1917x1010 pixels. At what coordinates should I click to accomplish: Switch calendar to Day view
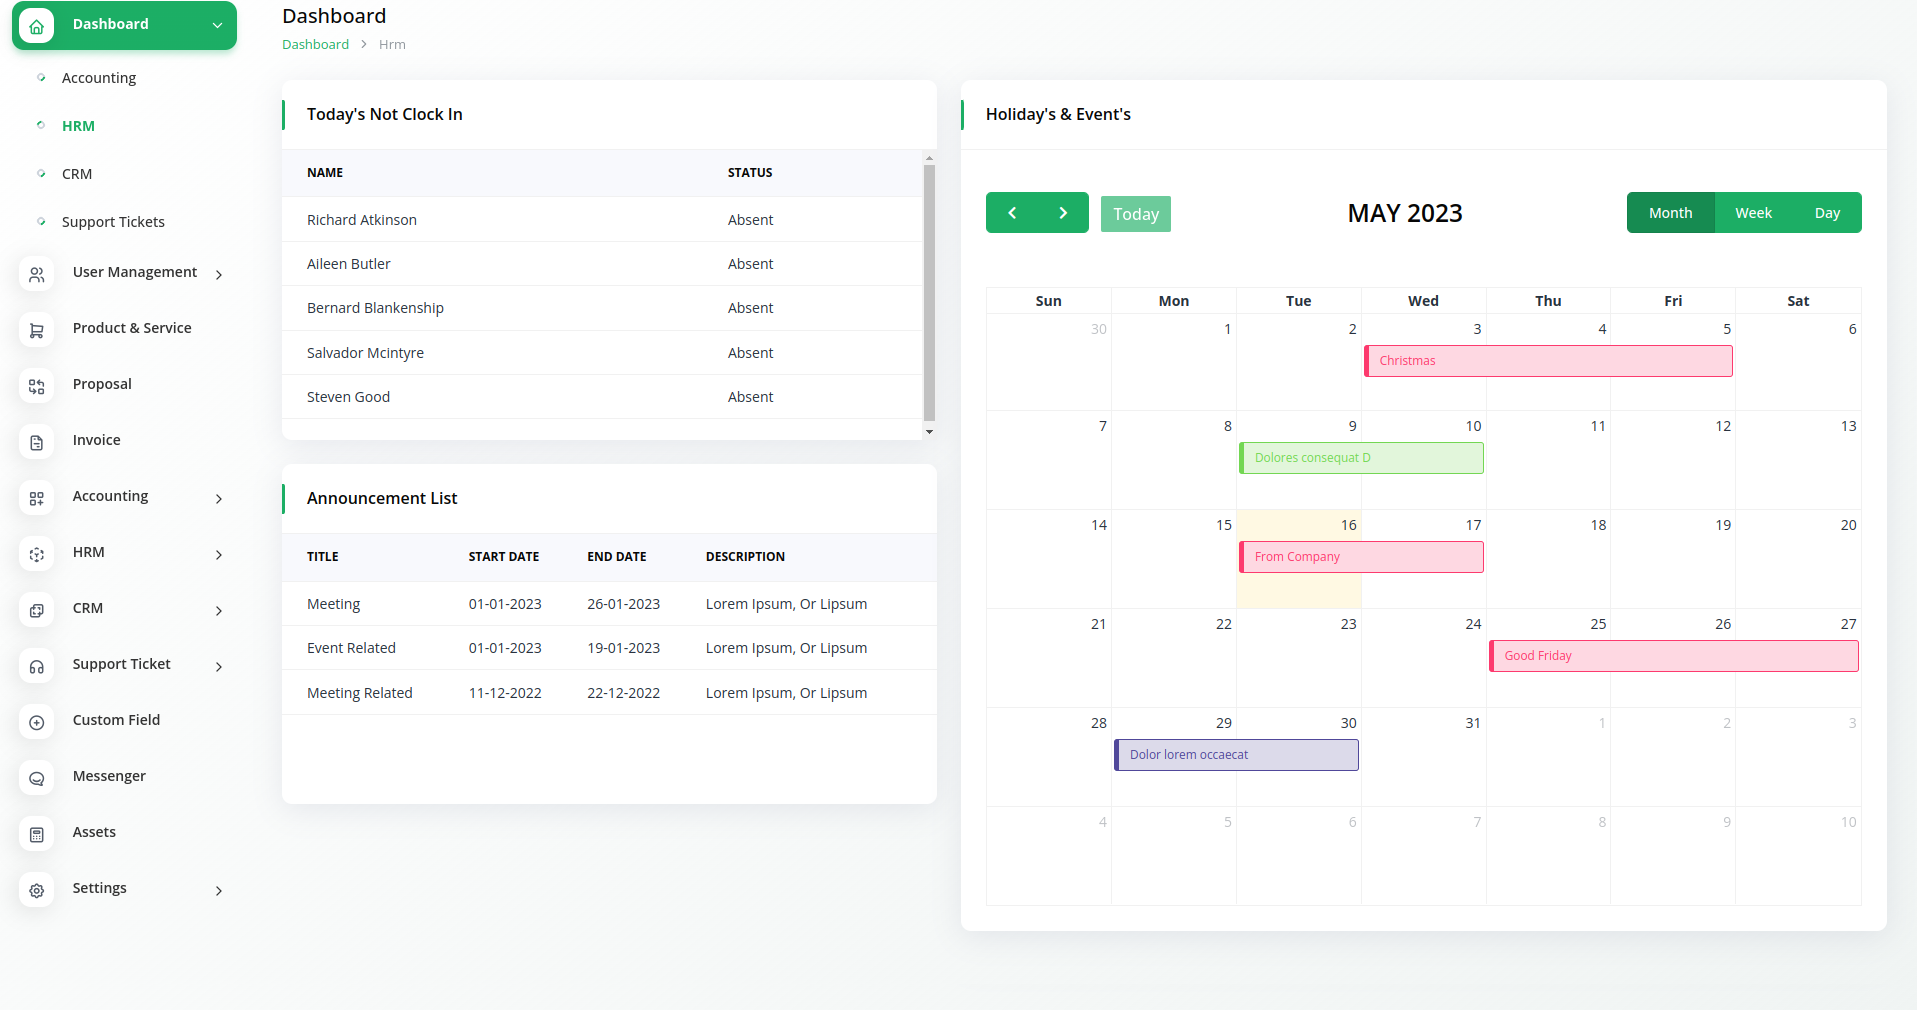(1827, 213)
